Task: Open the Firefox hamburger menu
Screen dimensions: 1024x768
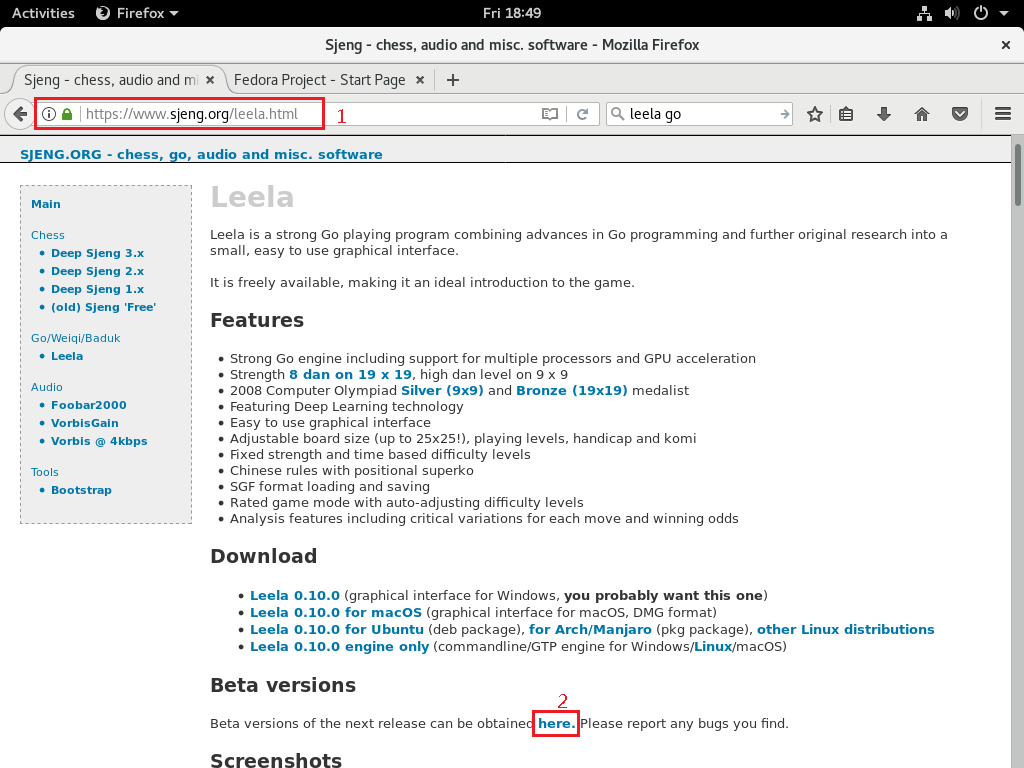Action: coord(1002,114)
